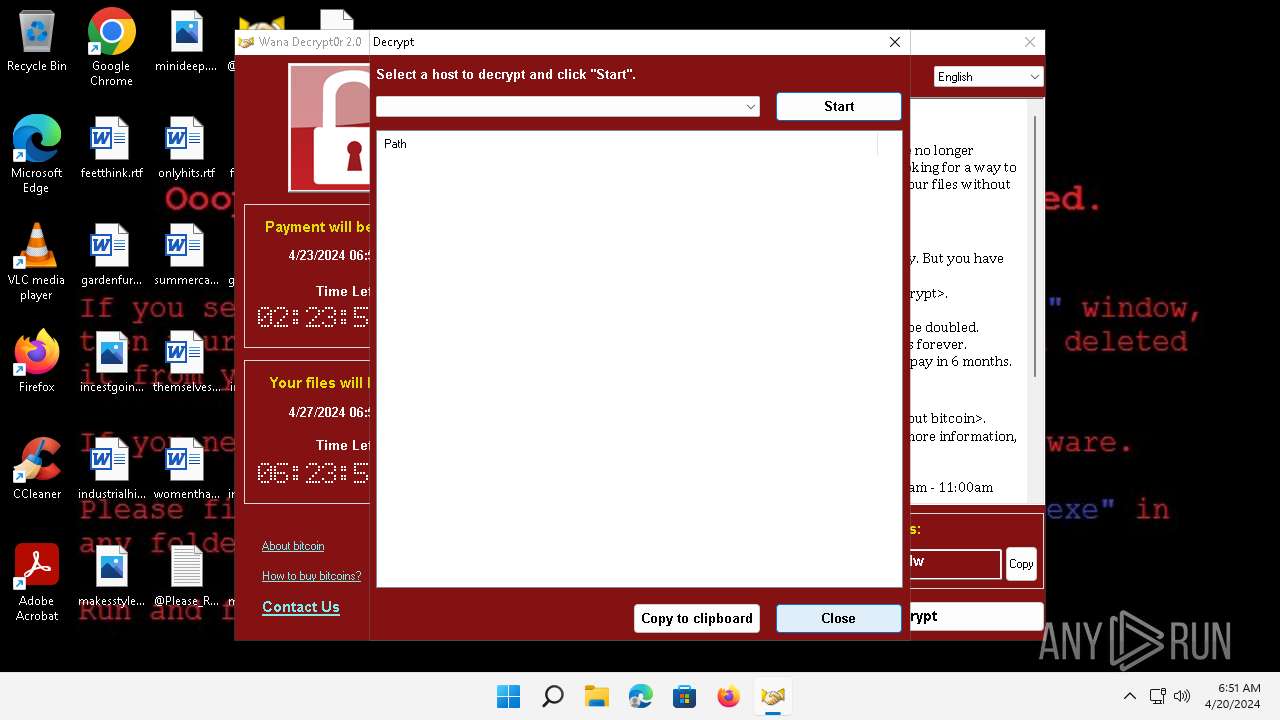Select the summerca document icon
The width and height of the screenshot is (1280, 720).
[186, 256]
